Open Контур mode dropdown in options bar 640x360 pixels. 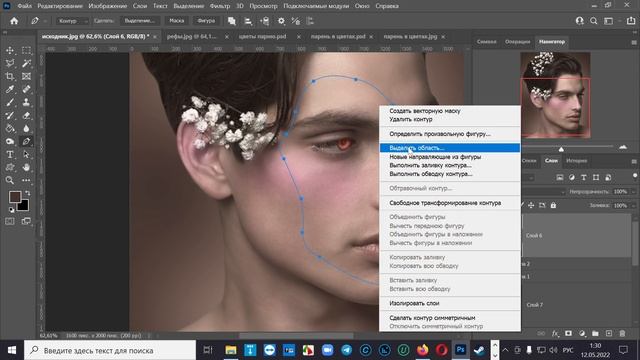click(x=72, y=21)
